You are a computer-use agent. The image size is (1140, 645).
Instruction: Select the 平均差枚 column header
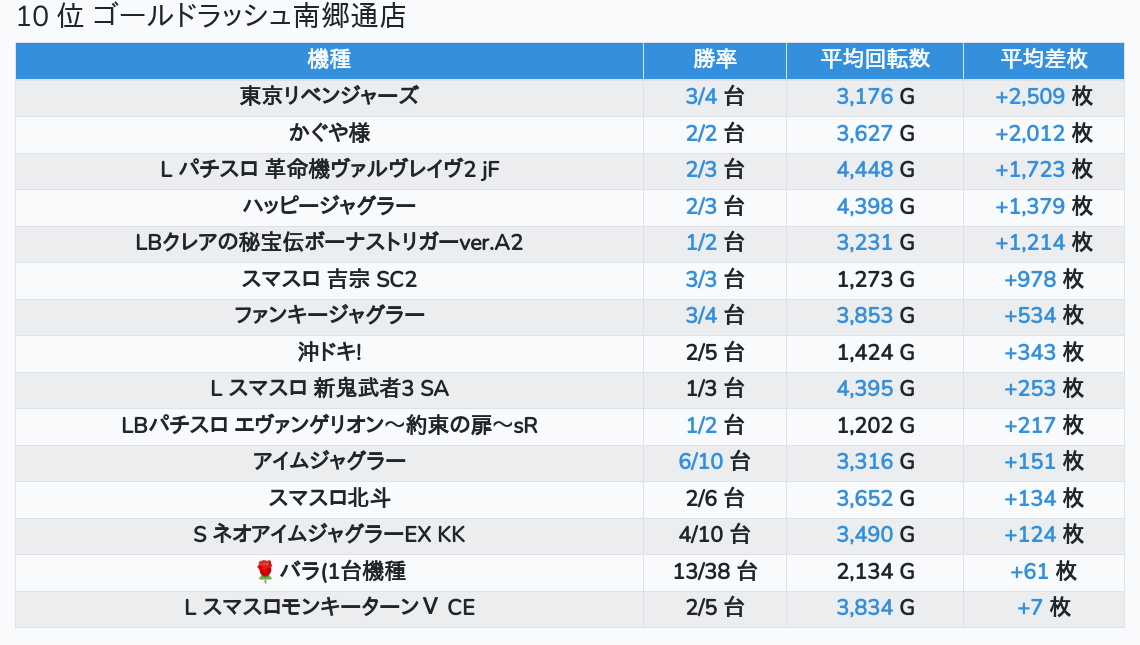pos(1043,60)
